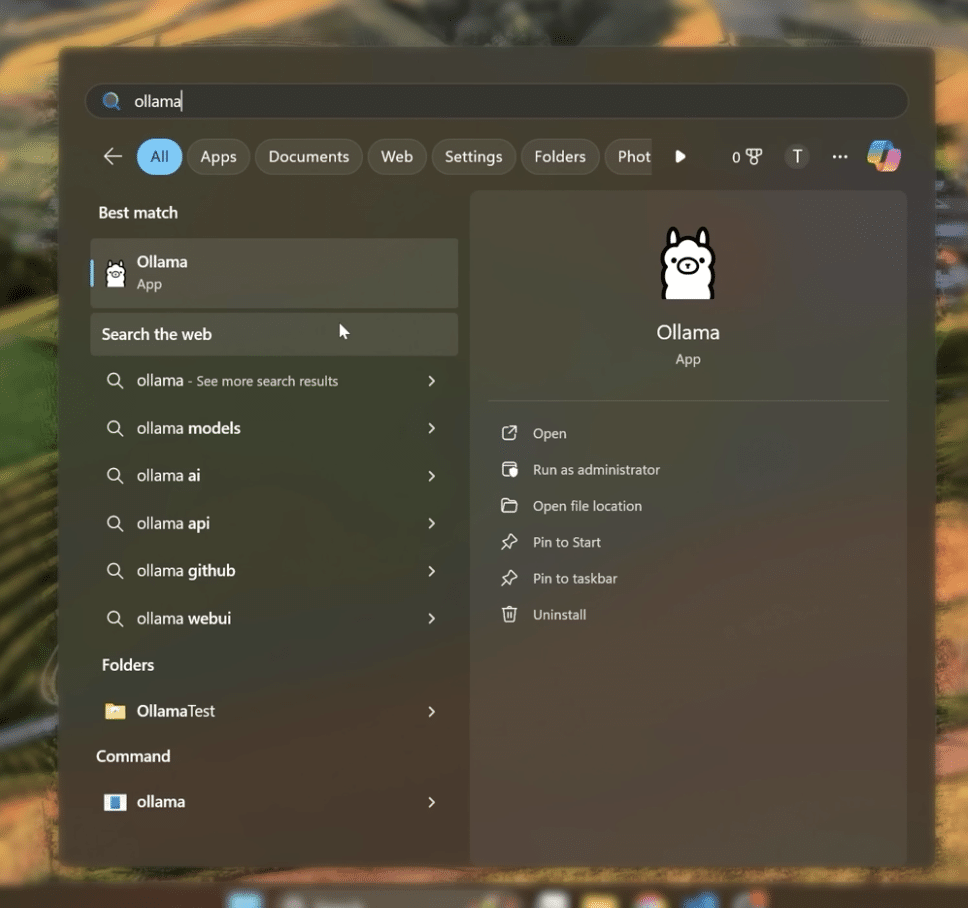This screenshot has height=908, width=968.
Task: Choose Run as administrator
Action: [596, 470]
